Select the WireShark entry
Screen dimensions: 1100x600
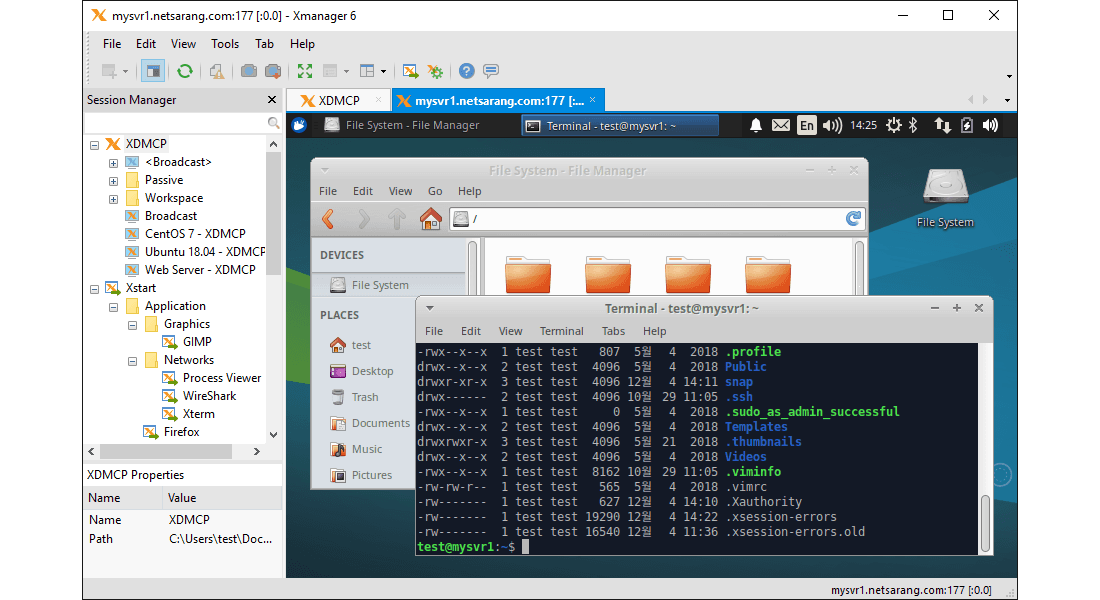209,396
